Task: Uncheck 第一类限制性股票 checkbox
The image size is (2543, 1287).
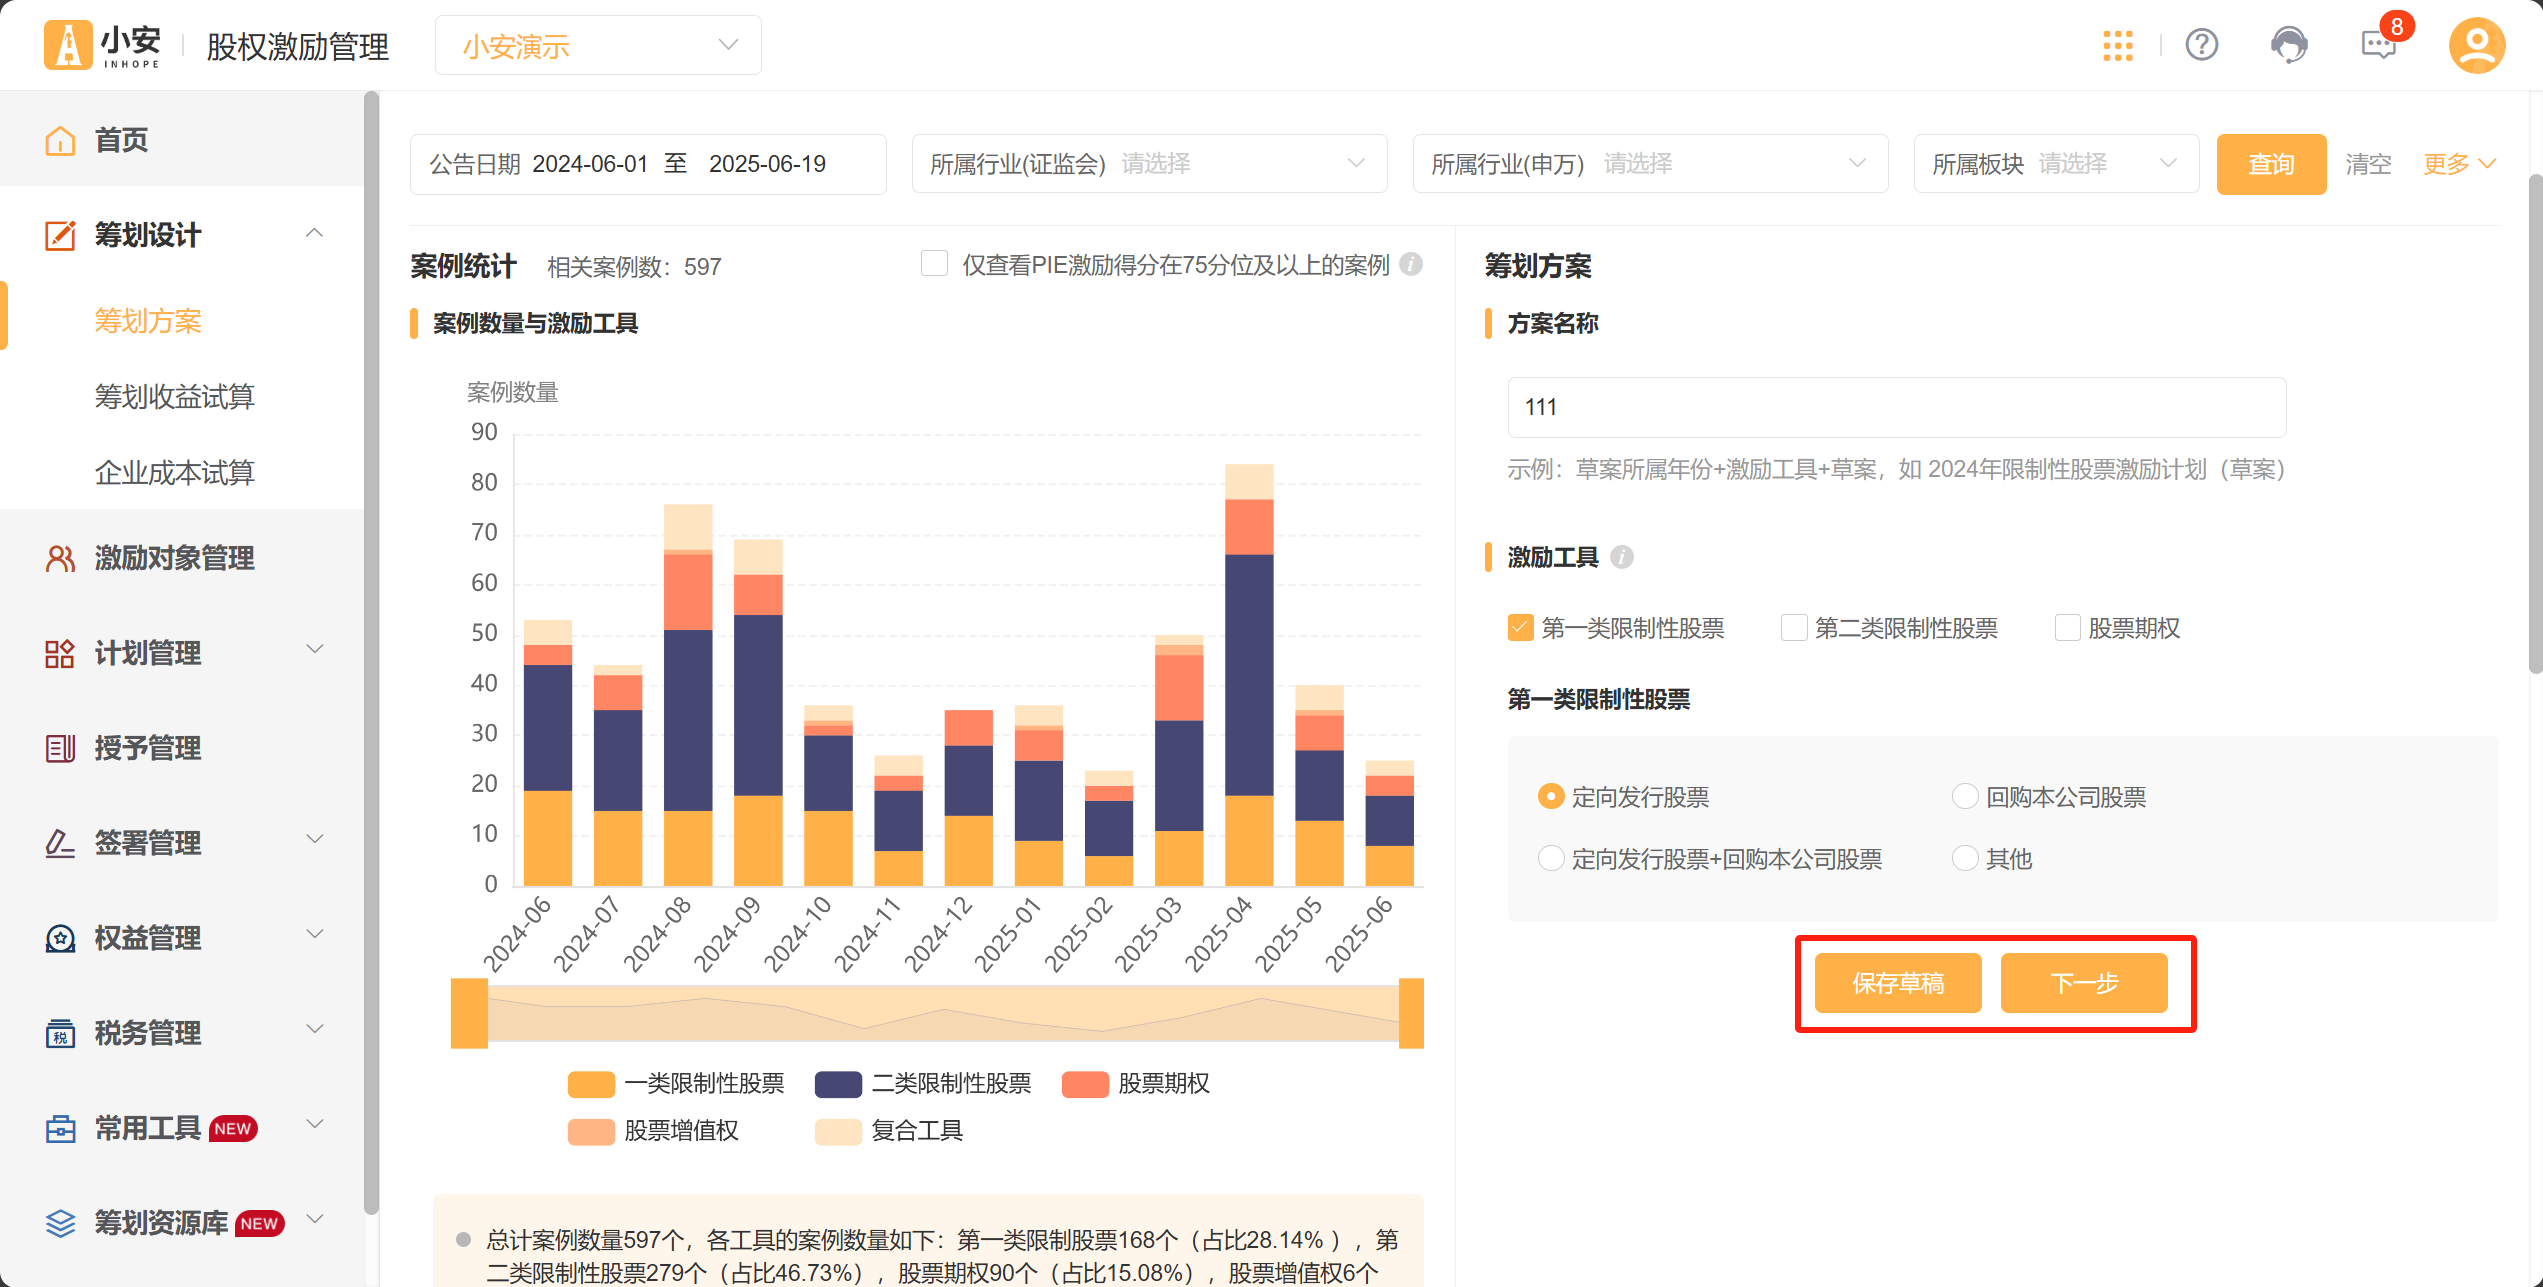Action: (x=1520, y=628)
